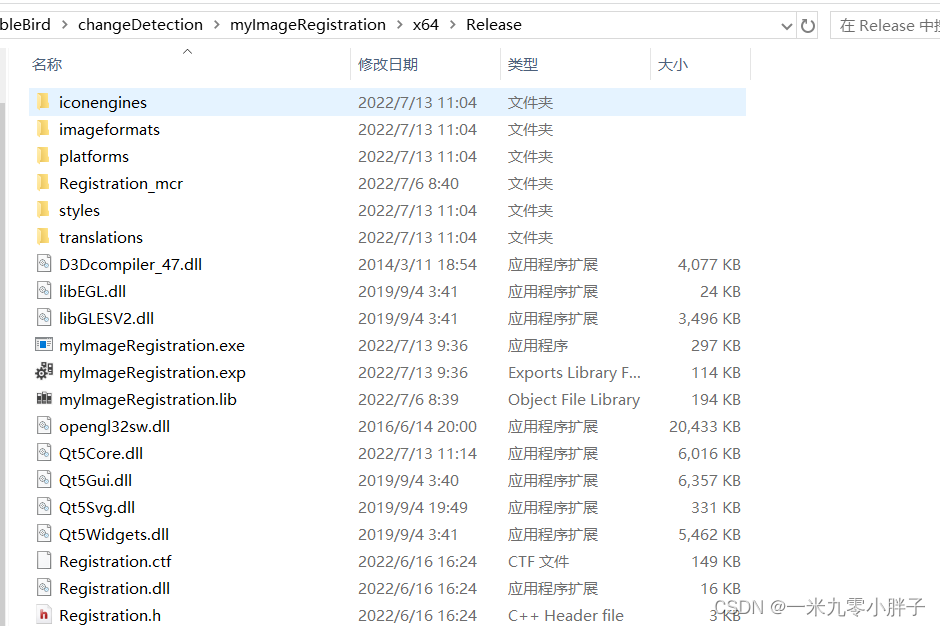
Task: Select the iconengines folder name
Action: (x=103, y=103)
